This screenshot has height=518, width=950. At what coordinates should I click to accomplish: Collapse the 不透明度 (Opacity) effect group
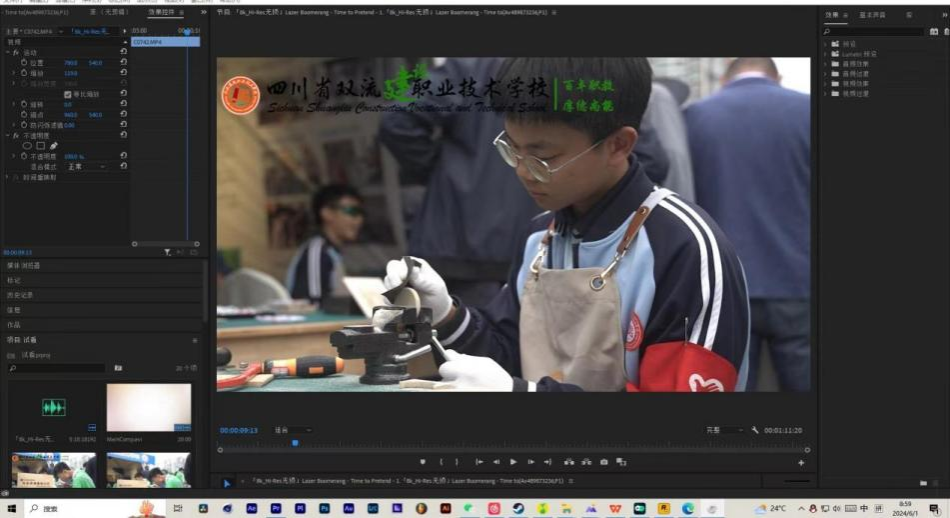click(7, 135)
